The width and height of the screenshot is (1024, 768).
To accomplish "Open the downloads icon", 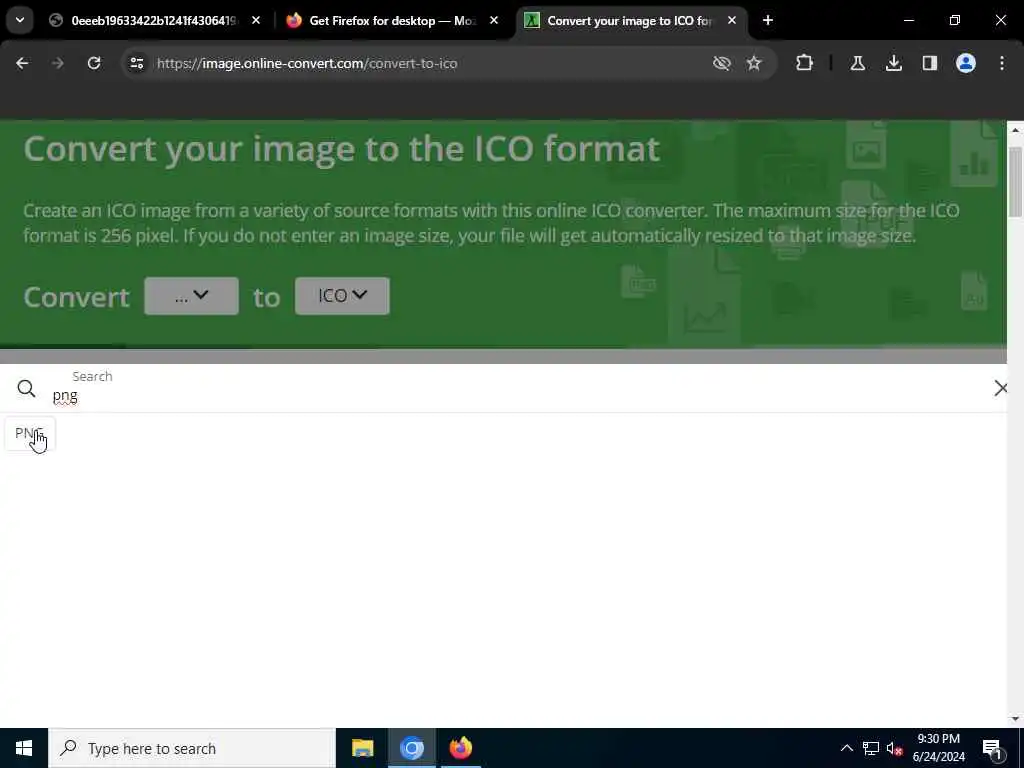I will [x=894, y=63].
